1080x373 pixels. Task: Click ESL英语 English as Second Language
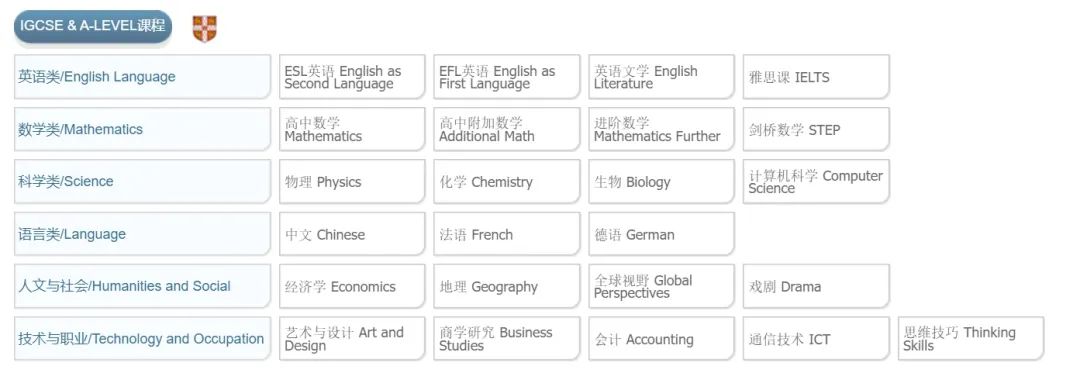[352, 77]
